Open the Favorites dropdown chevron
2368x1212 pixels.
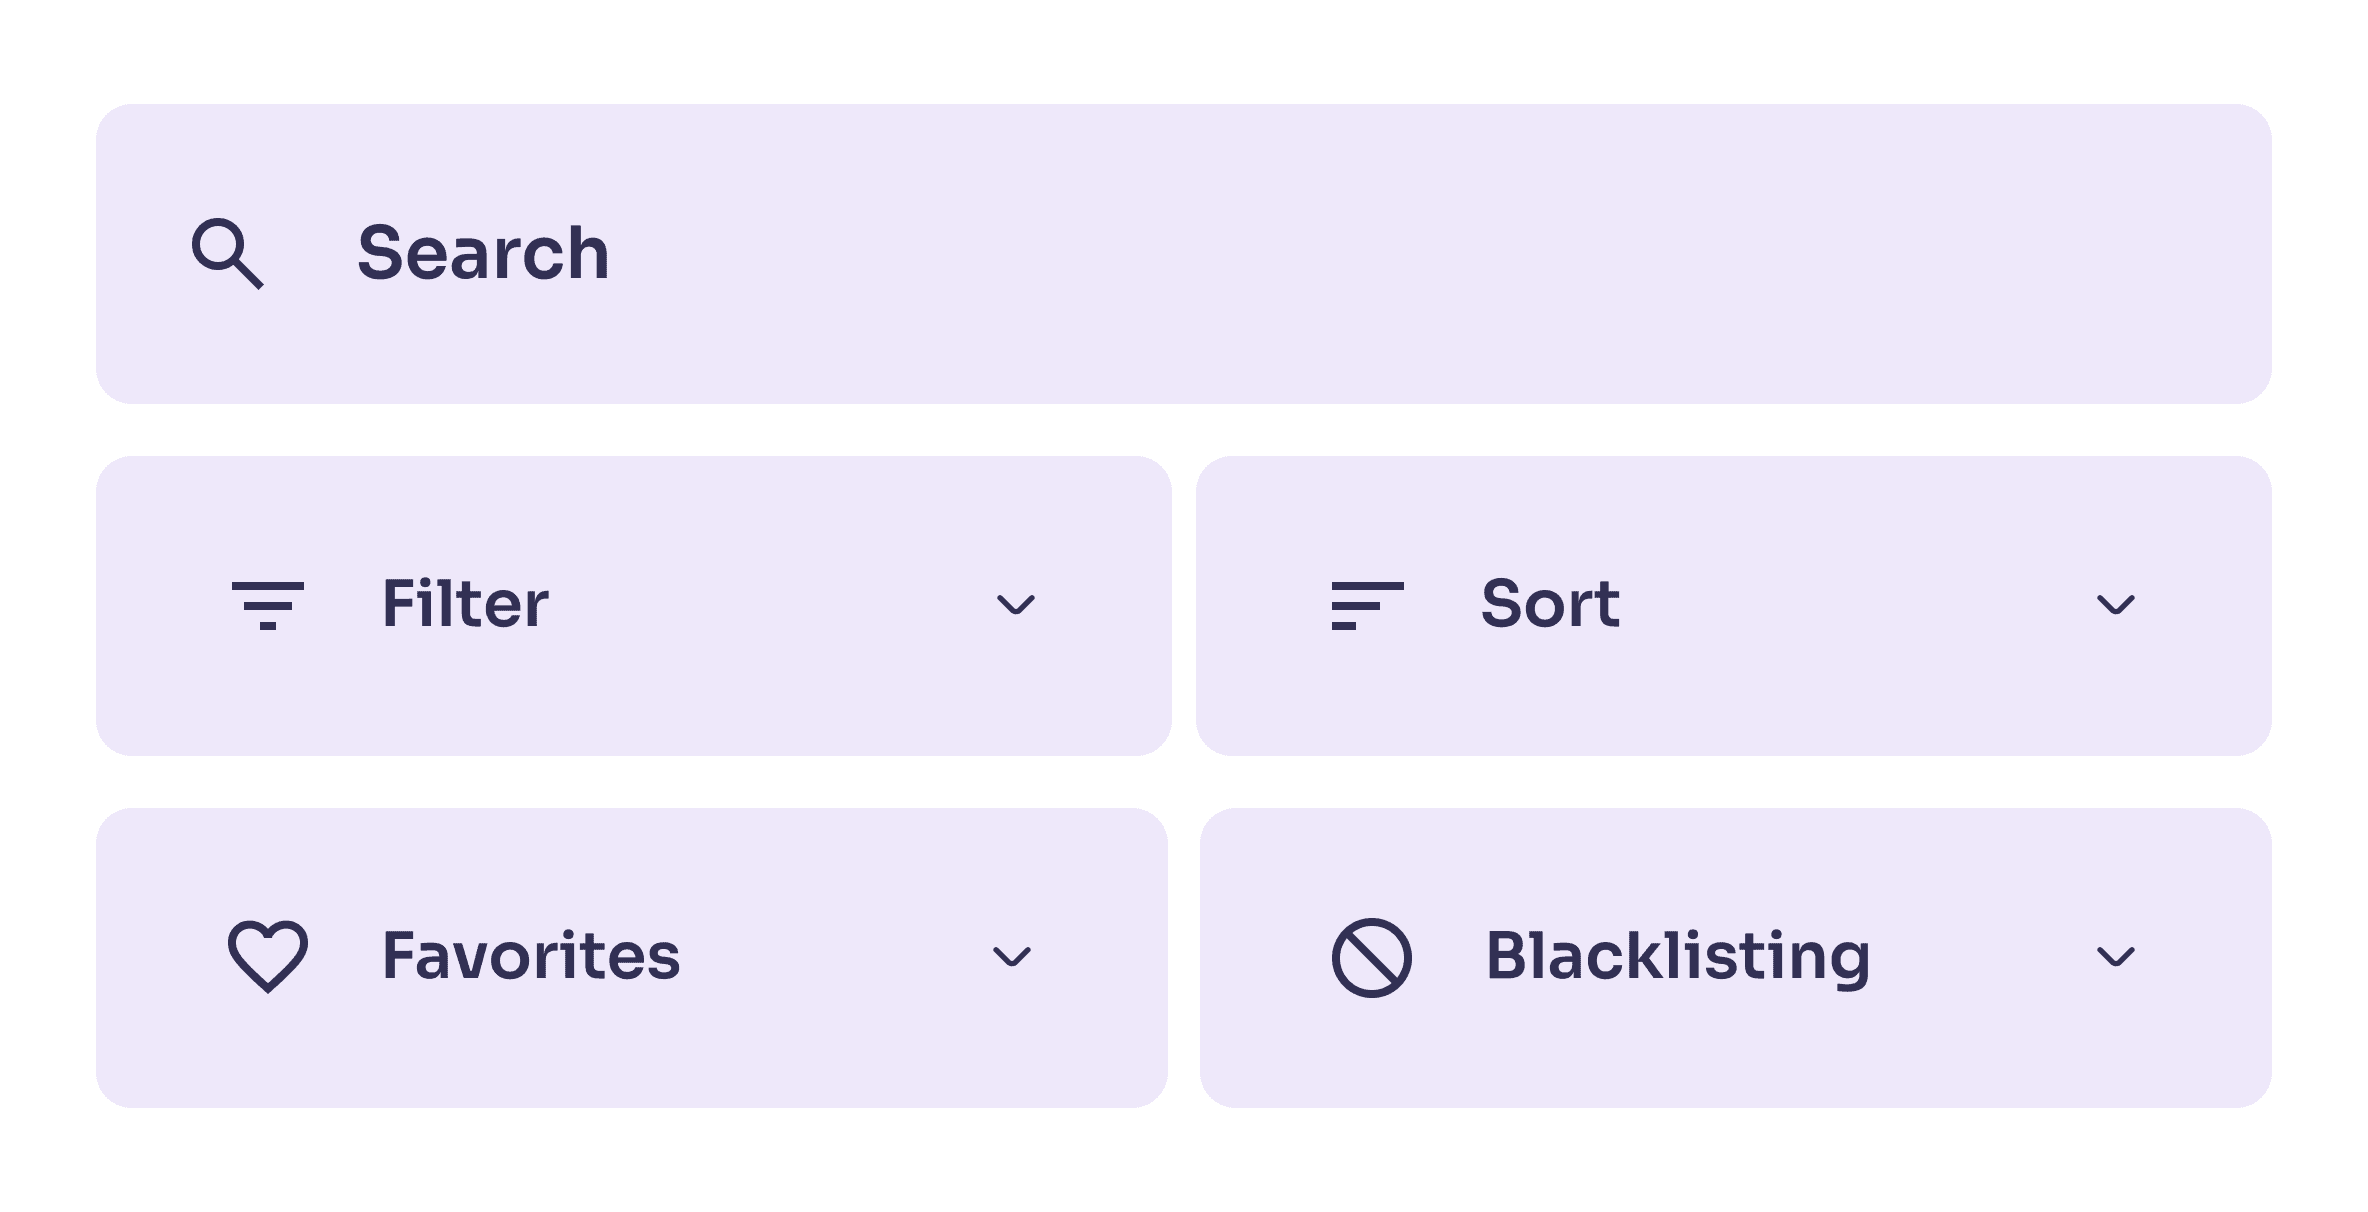tap(1011, 957)
